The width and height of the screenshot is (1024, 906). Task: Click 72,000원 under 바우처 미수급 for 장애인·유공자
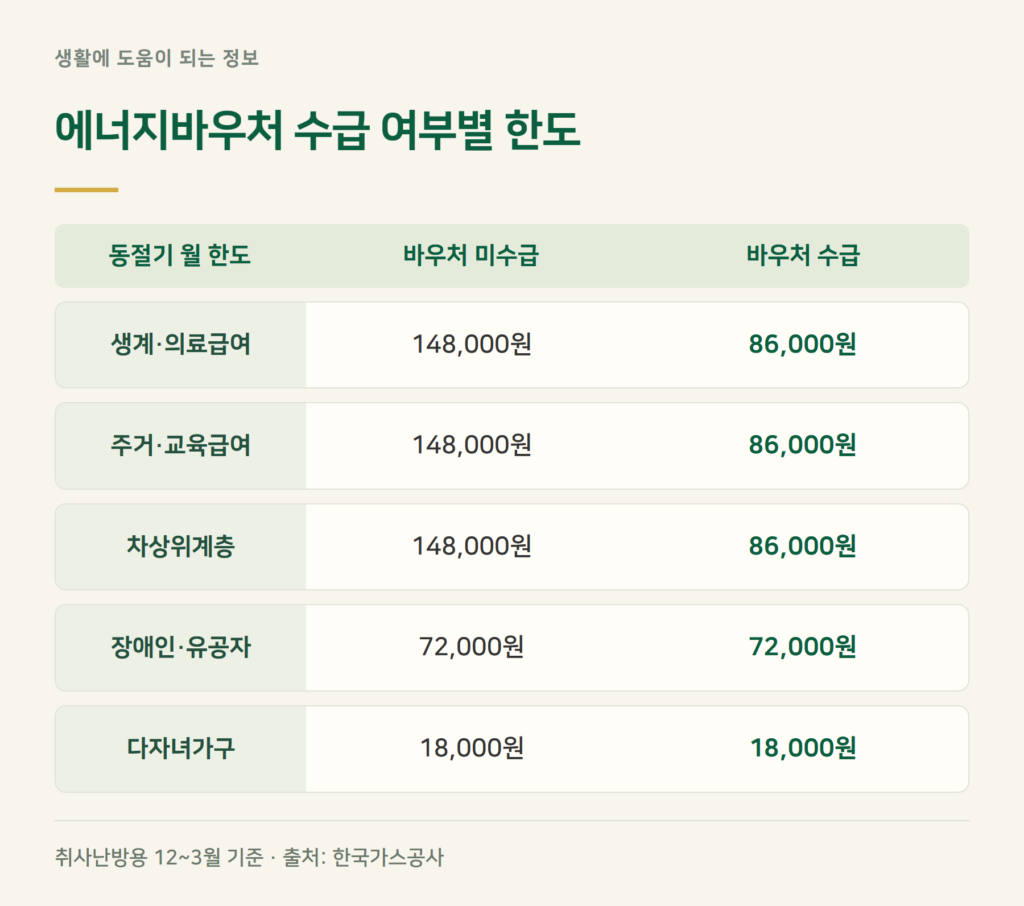472,647
